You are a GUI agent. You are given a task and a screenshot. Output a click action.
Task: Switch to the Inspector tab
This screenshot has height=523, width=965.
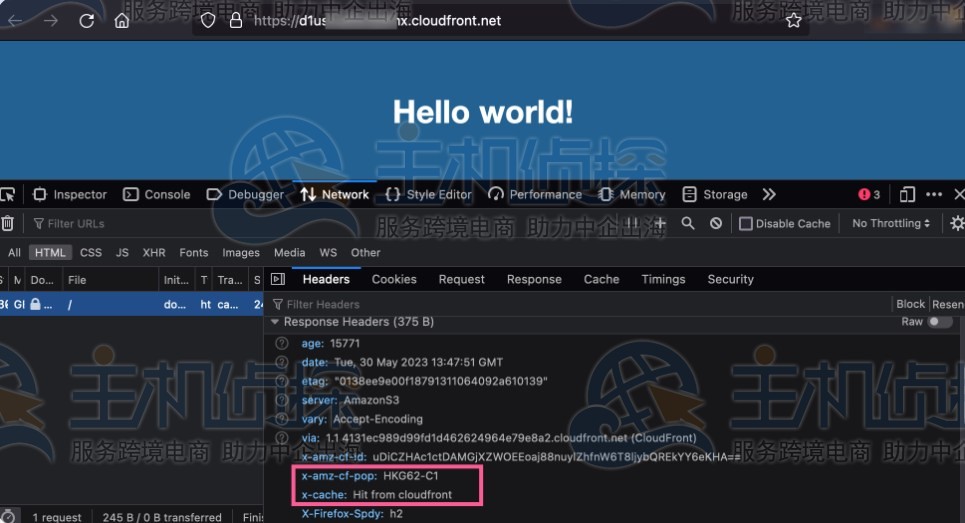(70, 194)
